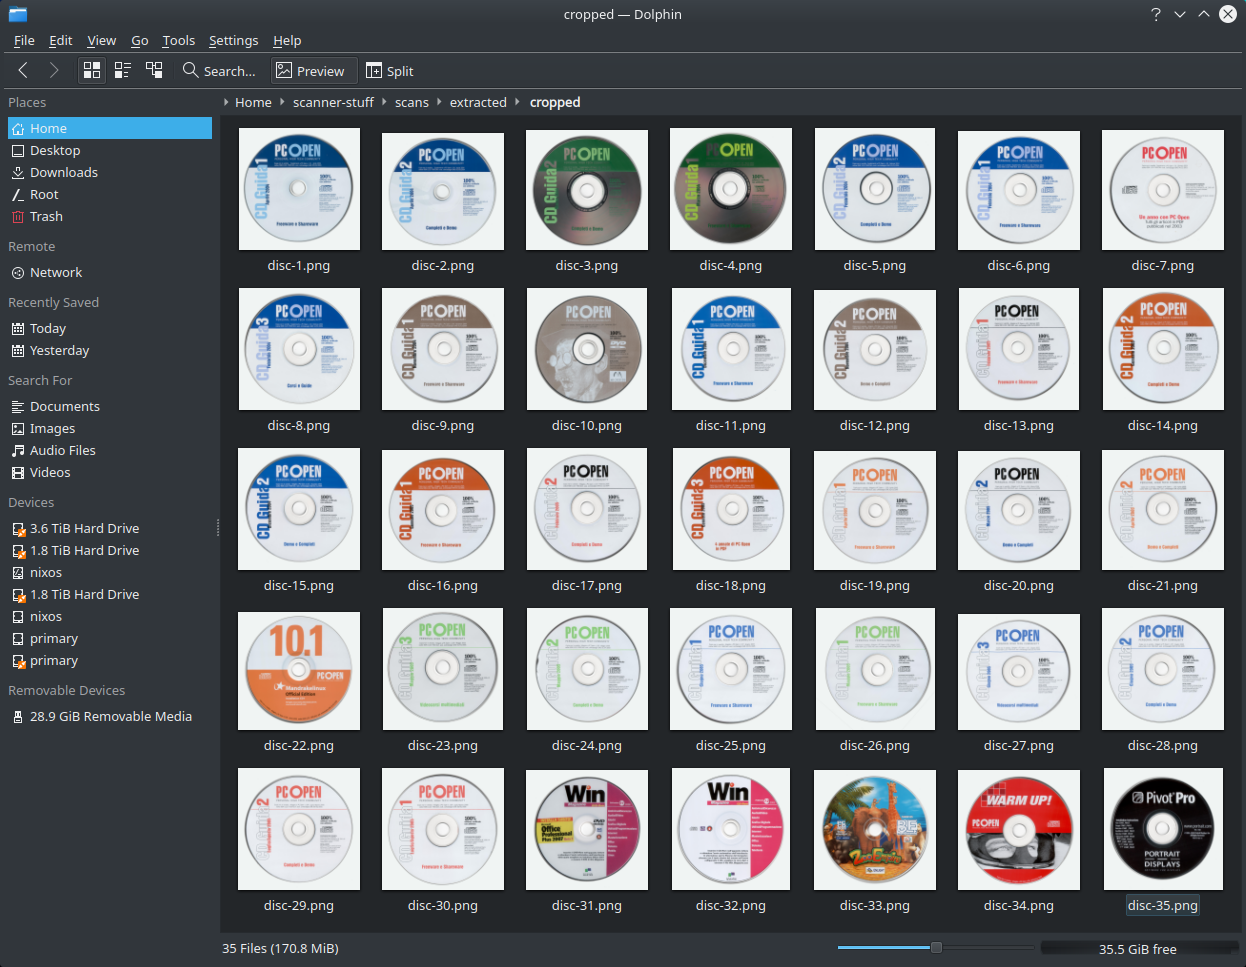
Task: Select Home in Places panel
Action: 110,128
